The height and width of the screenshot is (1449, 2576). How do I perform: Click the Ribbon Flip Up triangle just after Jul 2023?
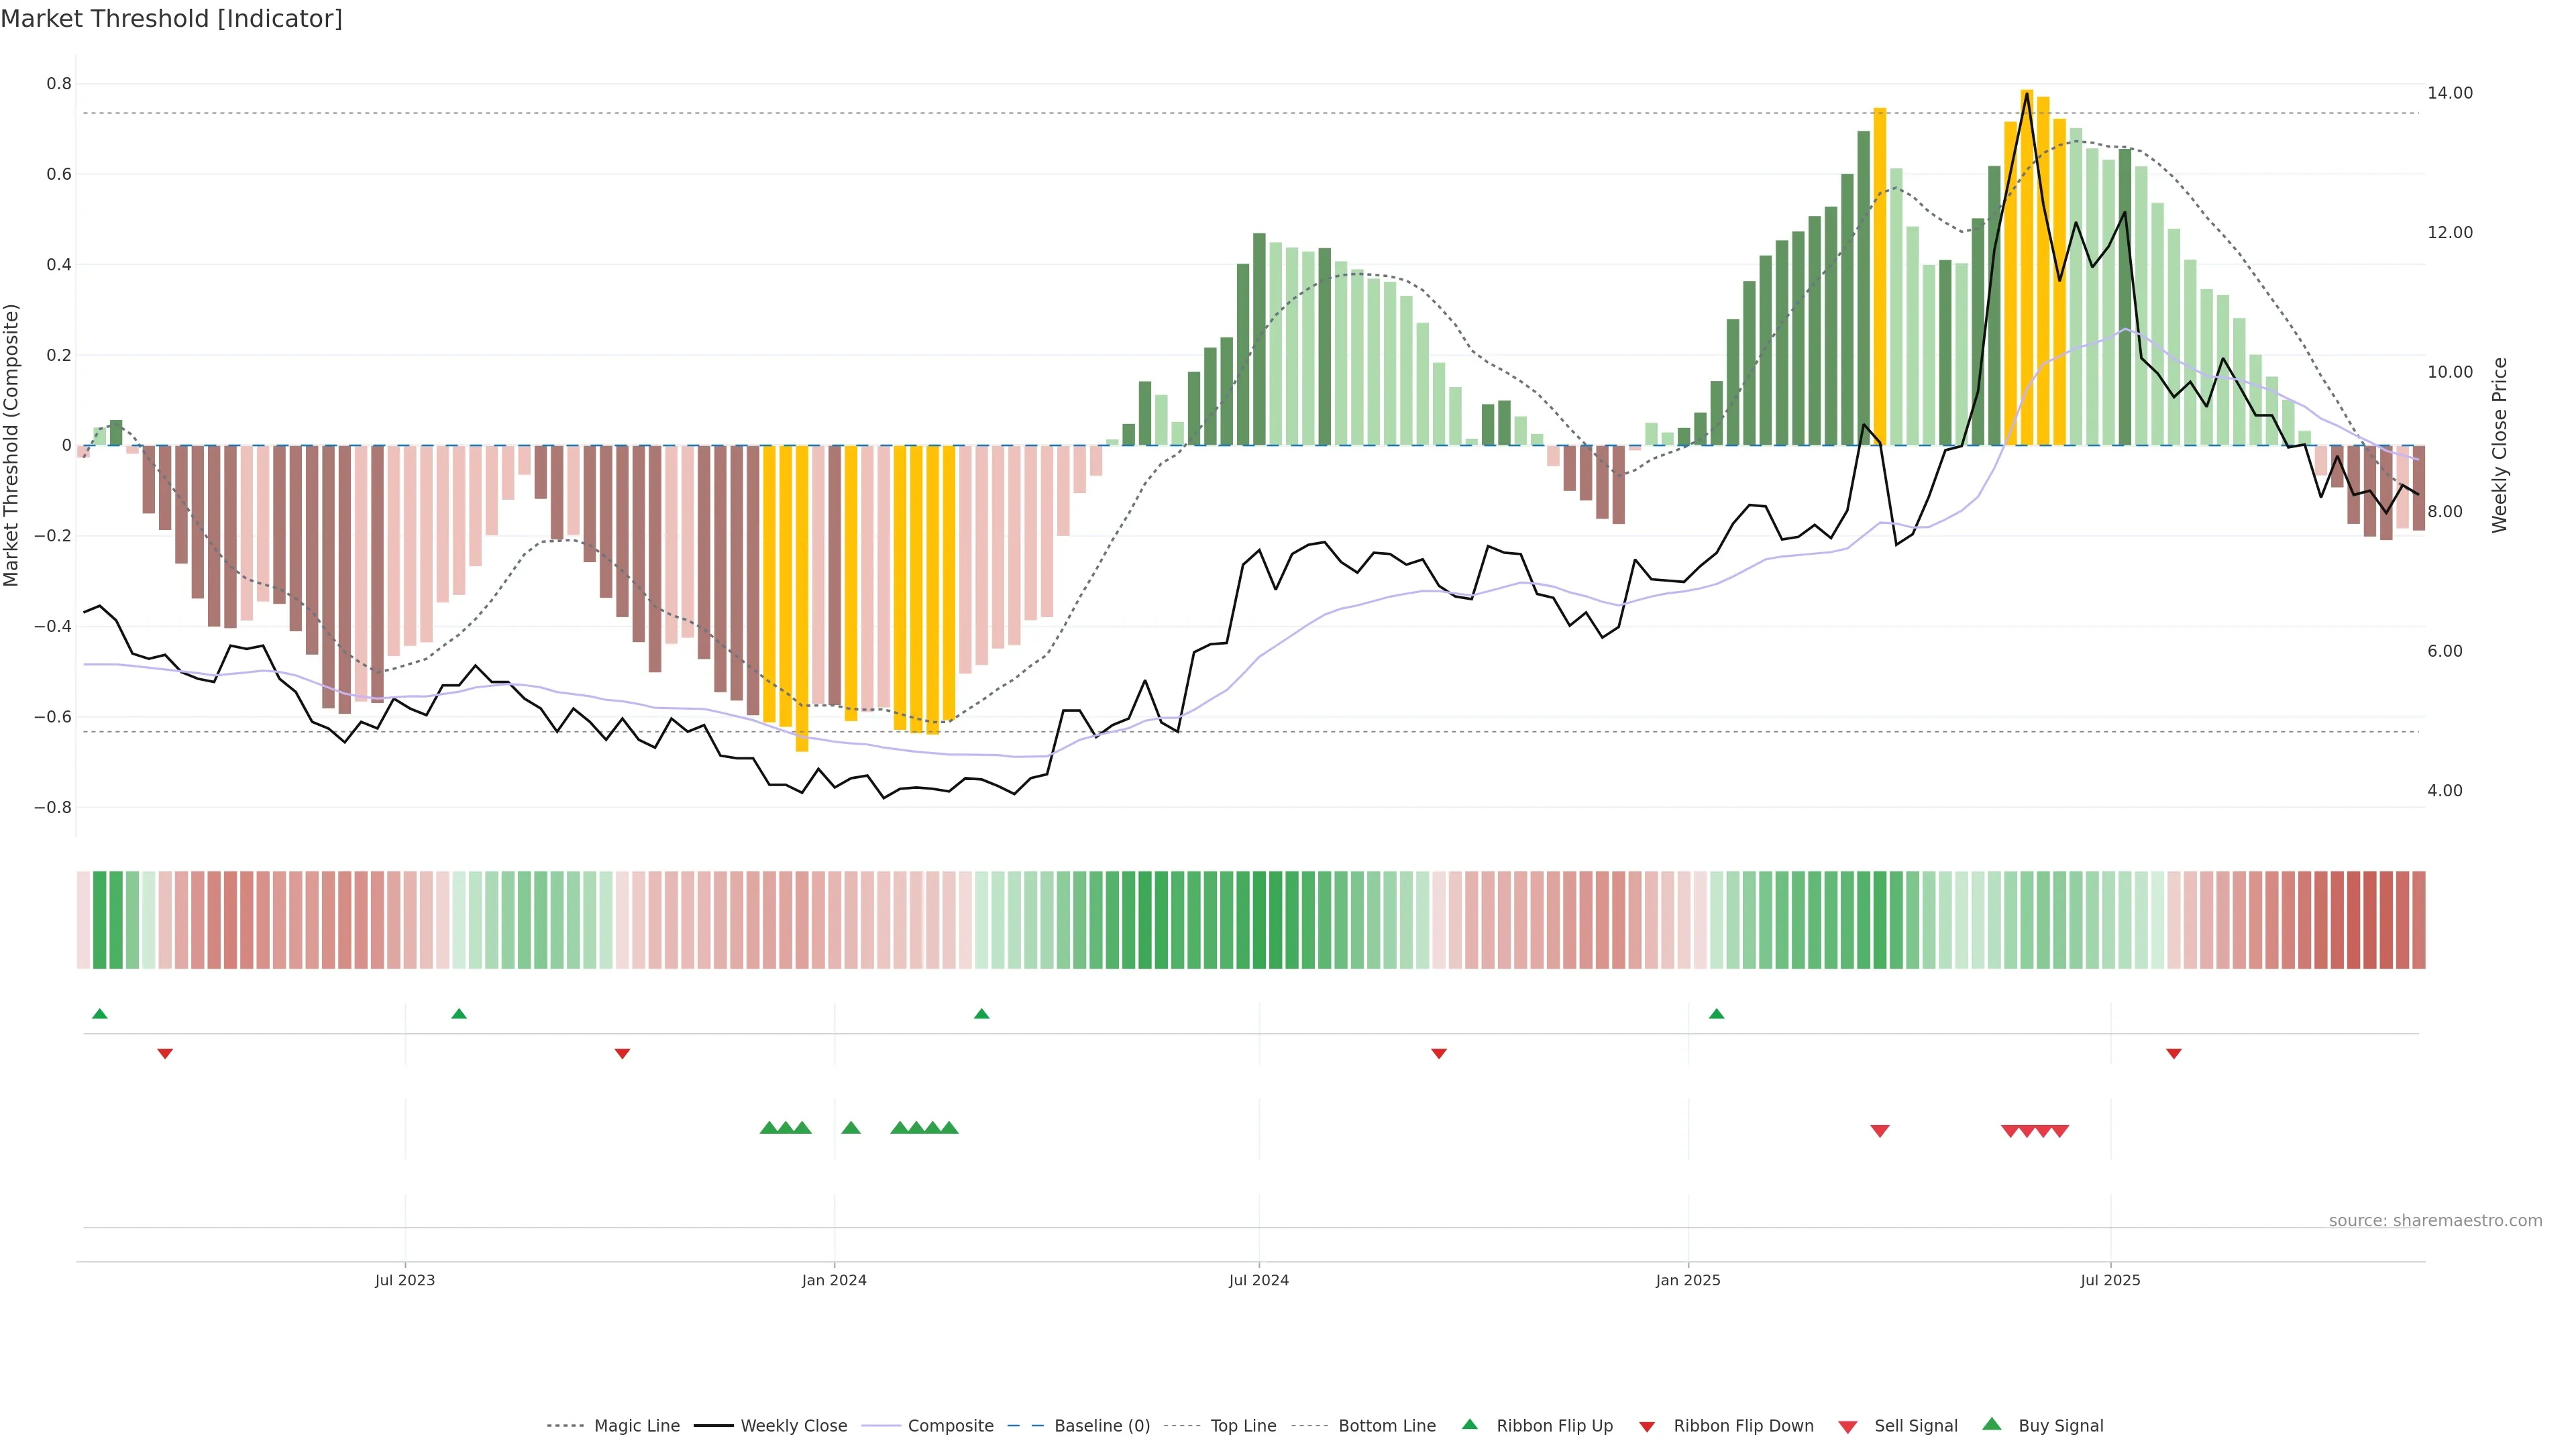click(x=459, y=1014)
